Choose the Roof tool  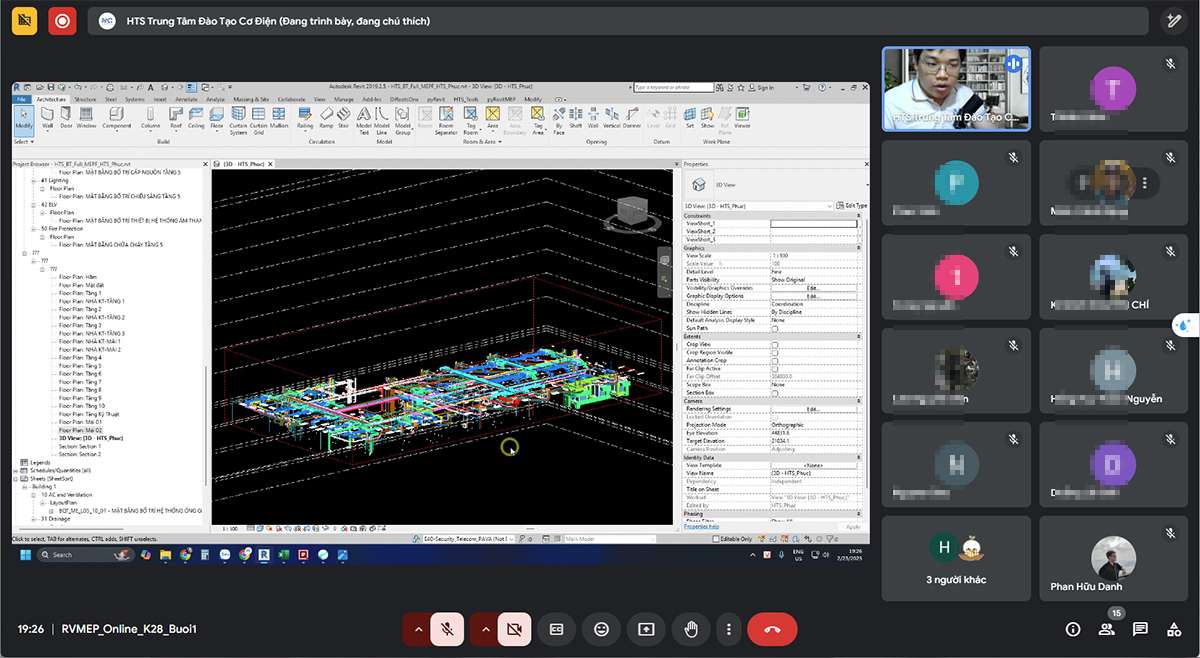pyautogui.click(x=175, y=119)
